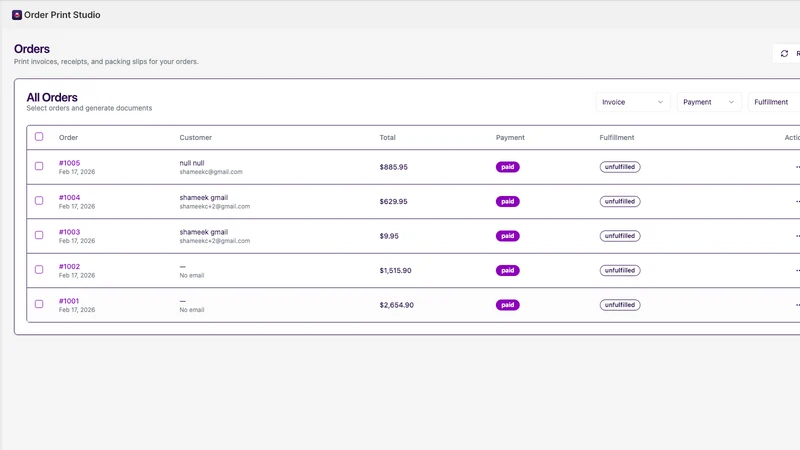Viewport: 800px width, 450px height.
Task: Click the Total column header
Action: click(387, 137)
